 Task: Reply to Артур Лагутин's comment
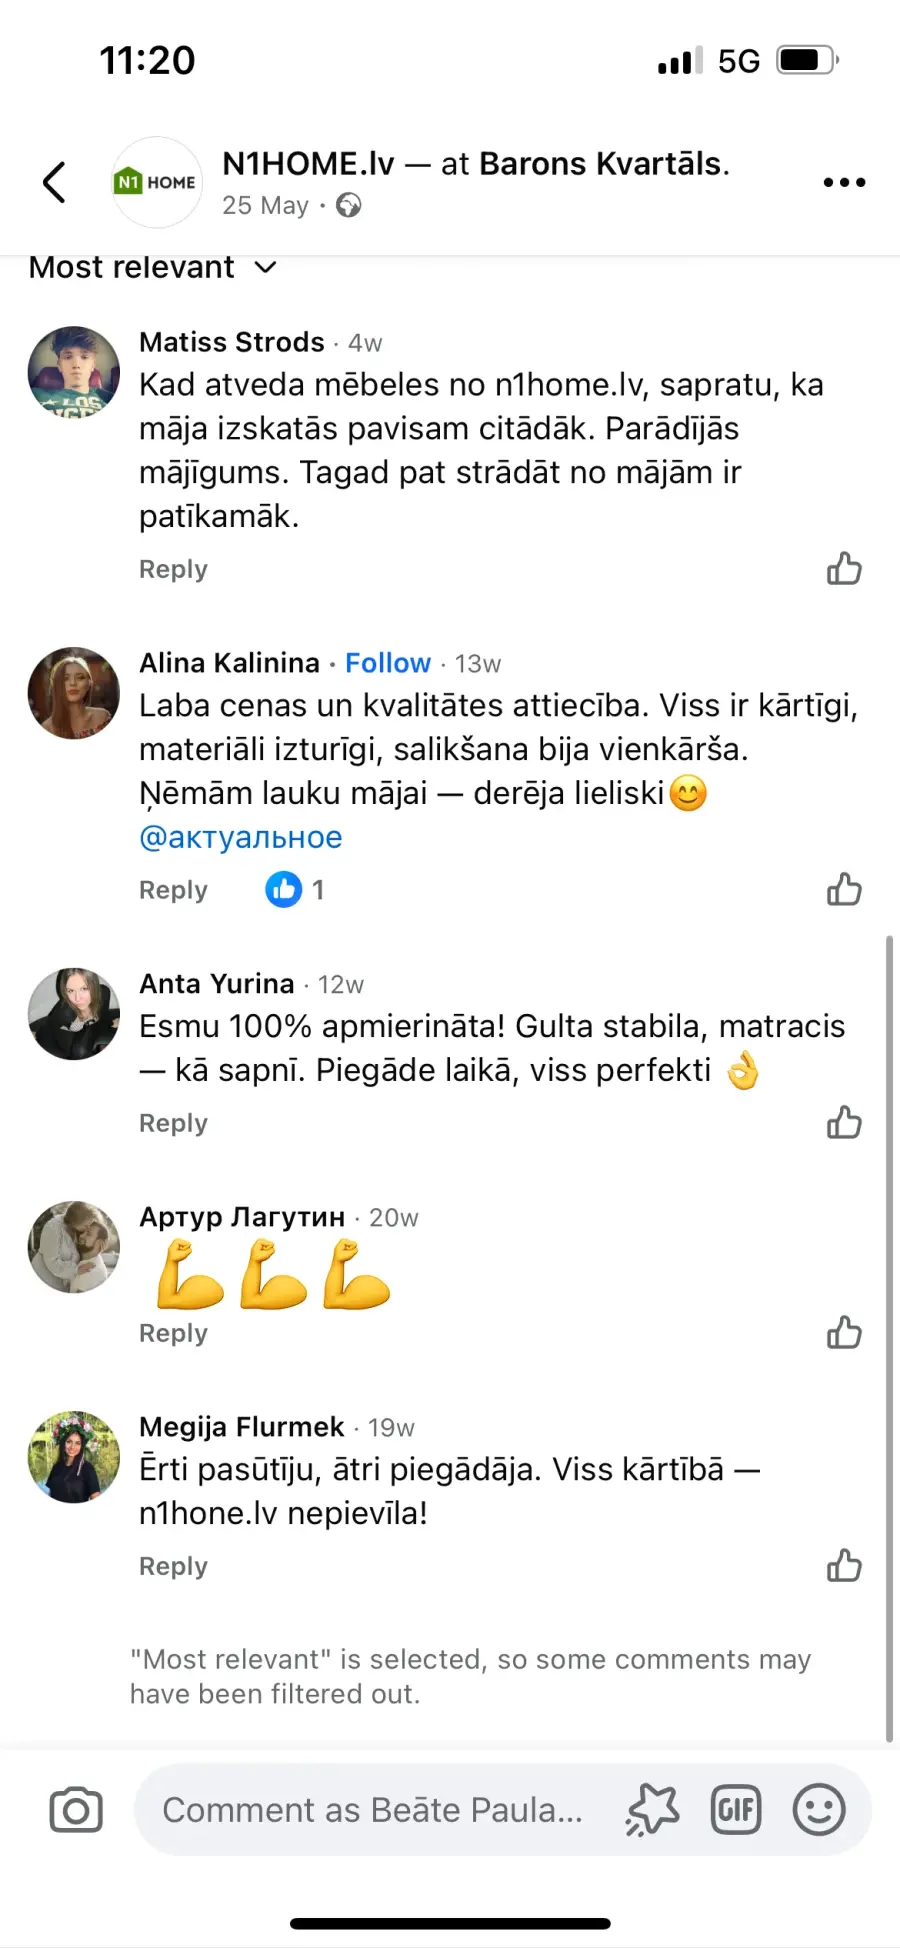click(173, 1333)
